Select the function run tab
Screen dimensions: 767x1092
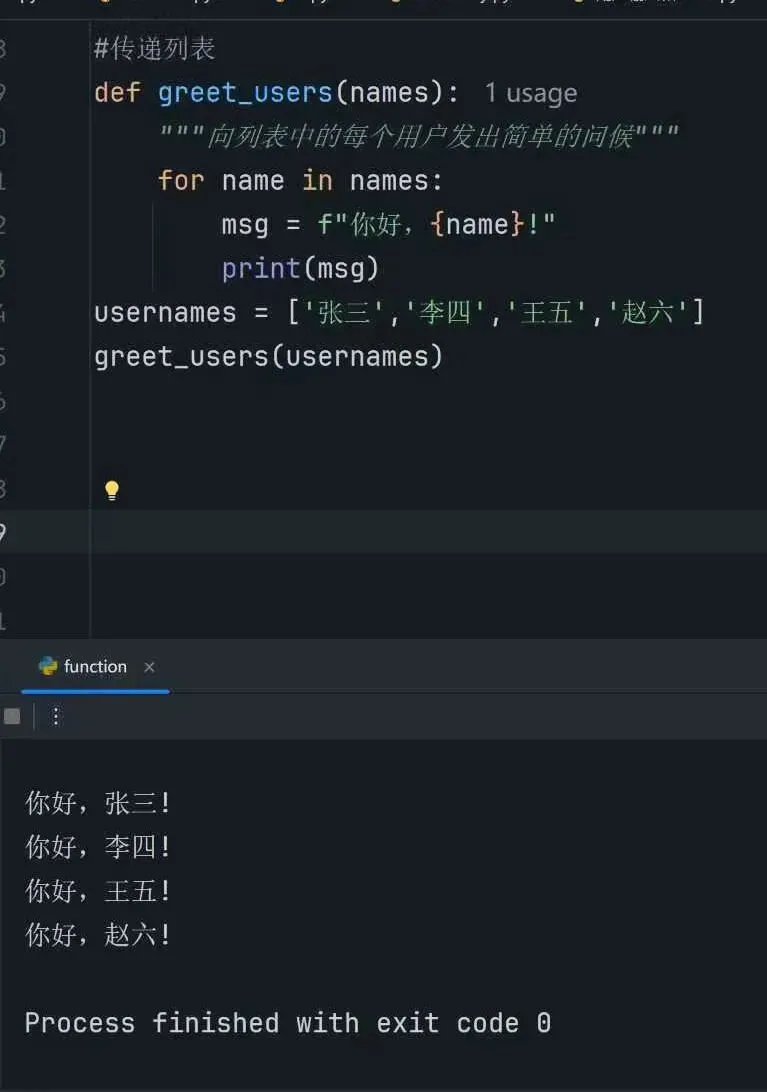tap(95, 667)
